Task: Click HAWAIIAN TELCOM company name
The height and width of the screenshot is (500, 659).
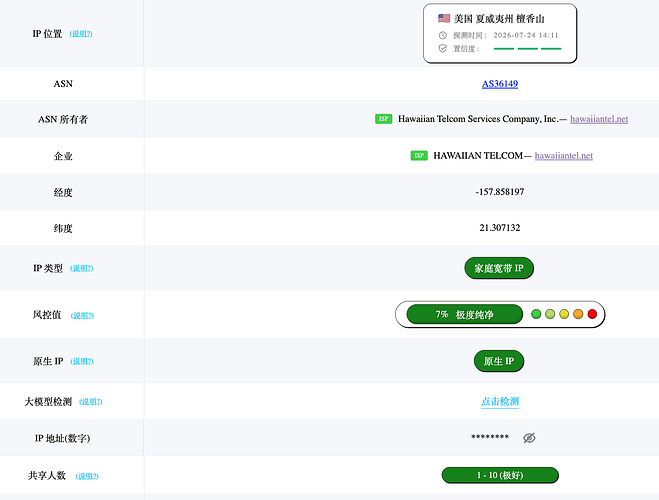Action: [x=478, y=155]
